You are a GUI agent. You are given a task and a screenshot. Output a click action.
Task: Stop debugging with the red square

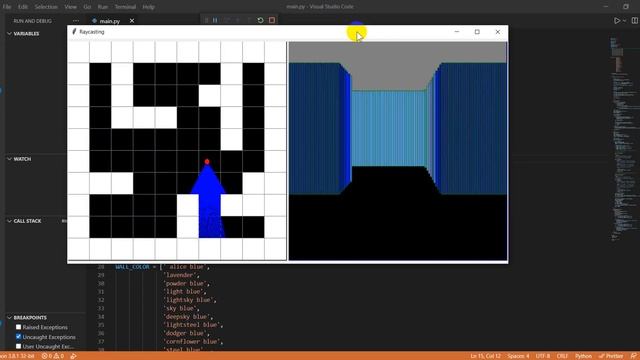tap(272, 20)
